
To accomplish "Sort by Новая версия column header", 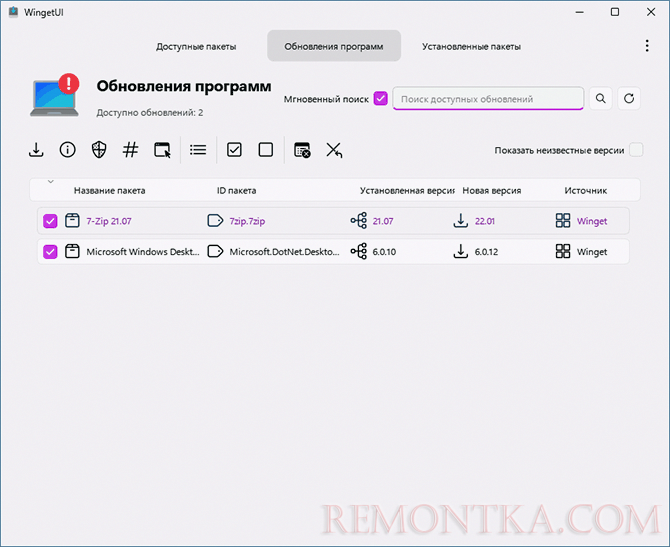I will tap(492, 191).
